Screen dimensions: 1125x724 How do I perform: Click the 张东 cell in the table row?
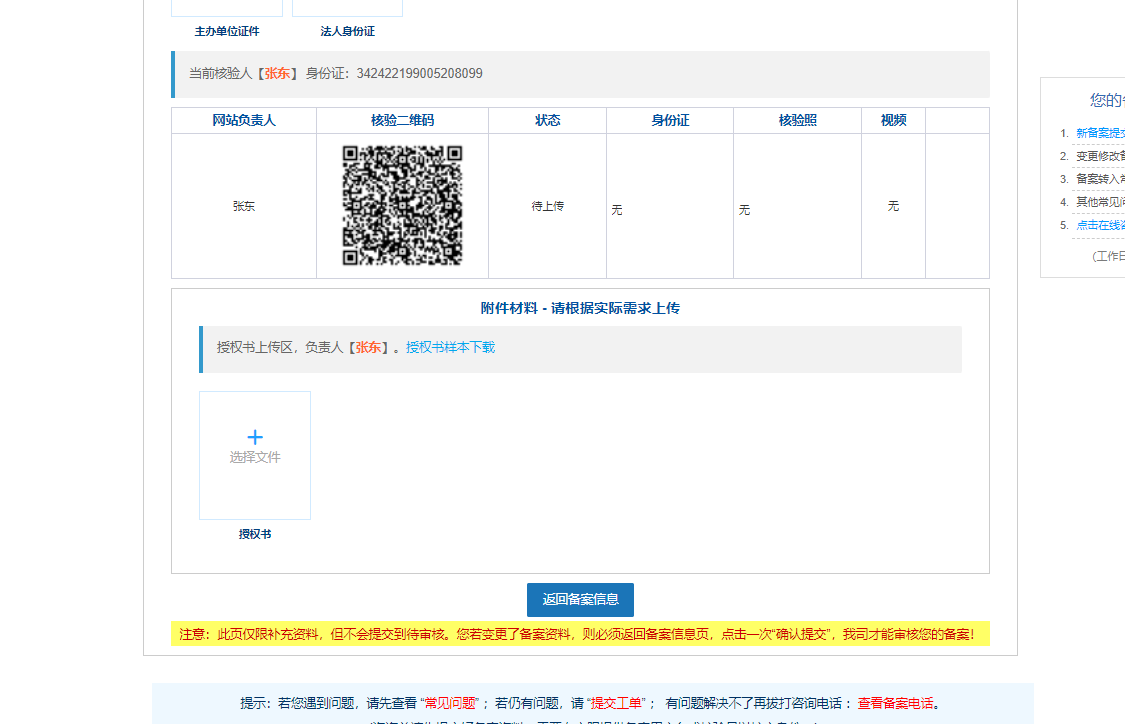click(x=244, y=206)
